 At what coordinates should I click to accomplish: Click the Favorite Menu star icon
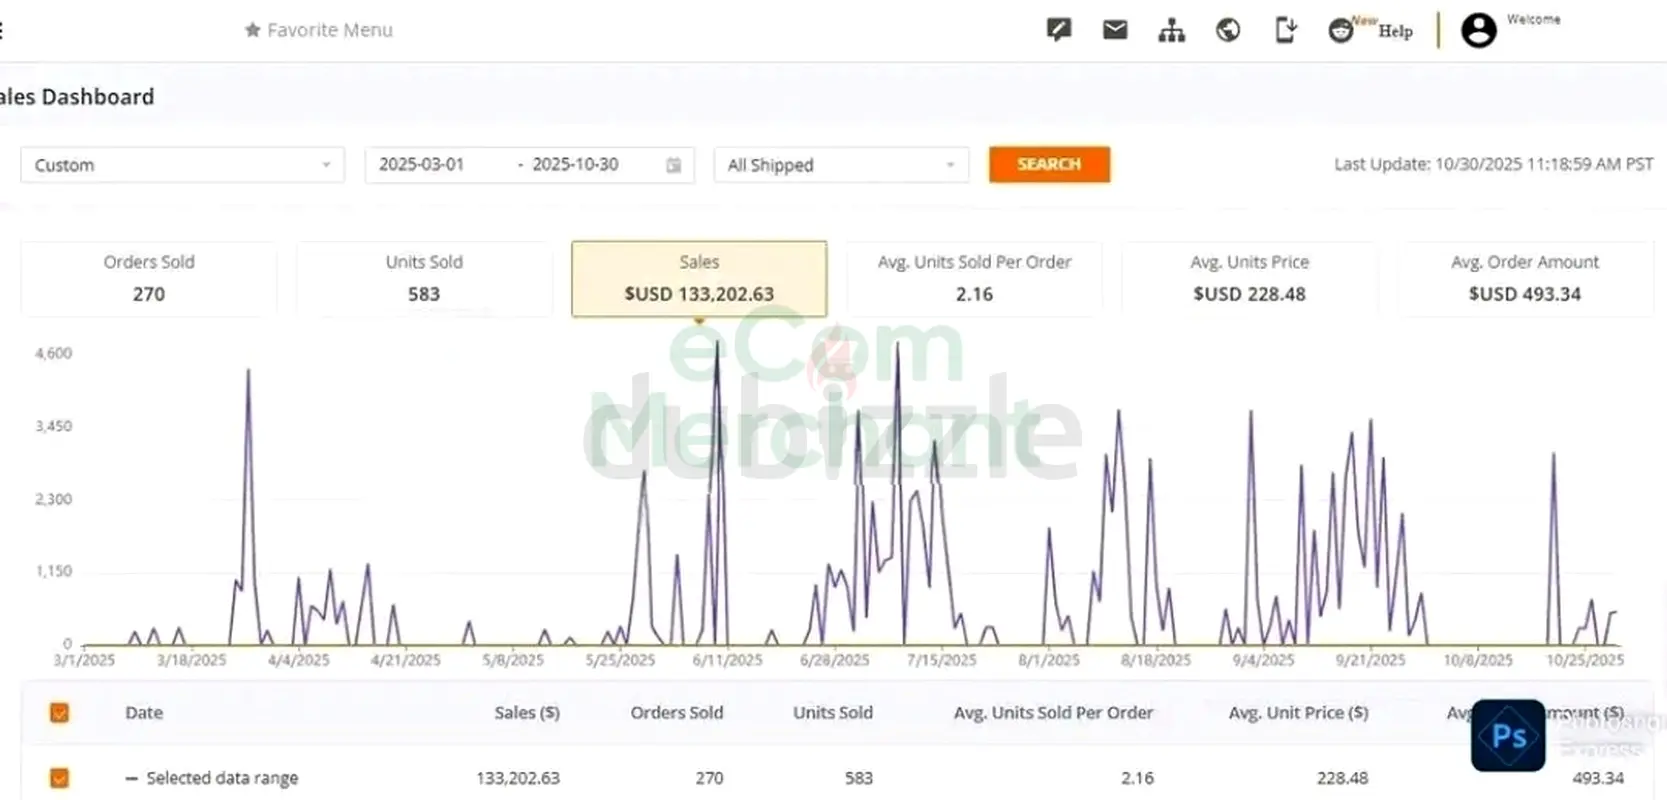252,30
